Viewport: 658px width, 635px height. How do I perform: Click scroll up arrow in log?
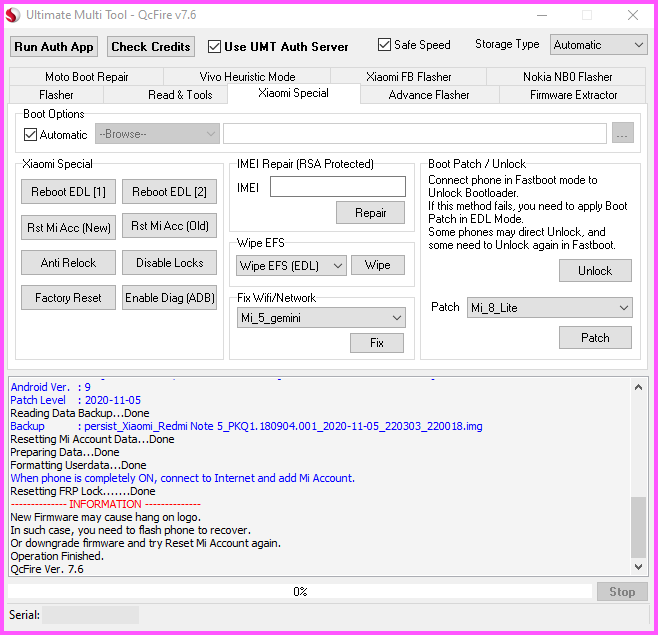coord(638,387)
